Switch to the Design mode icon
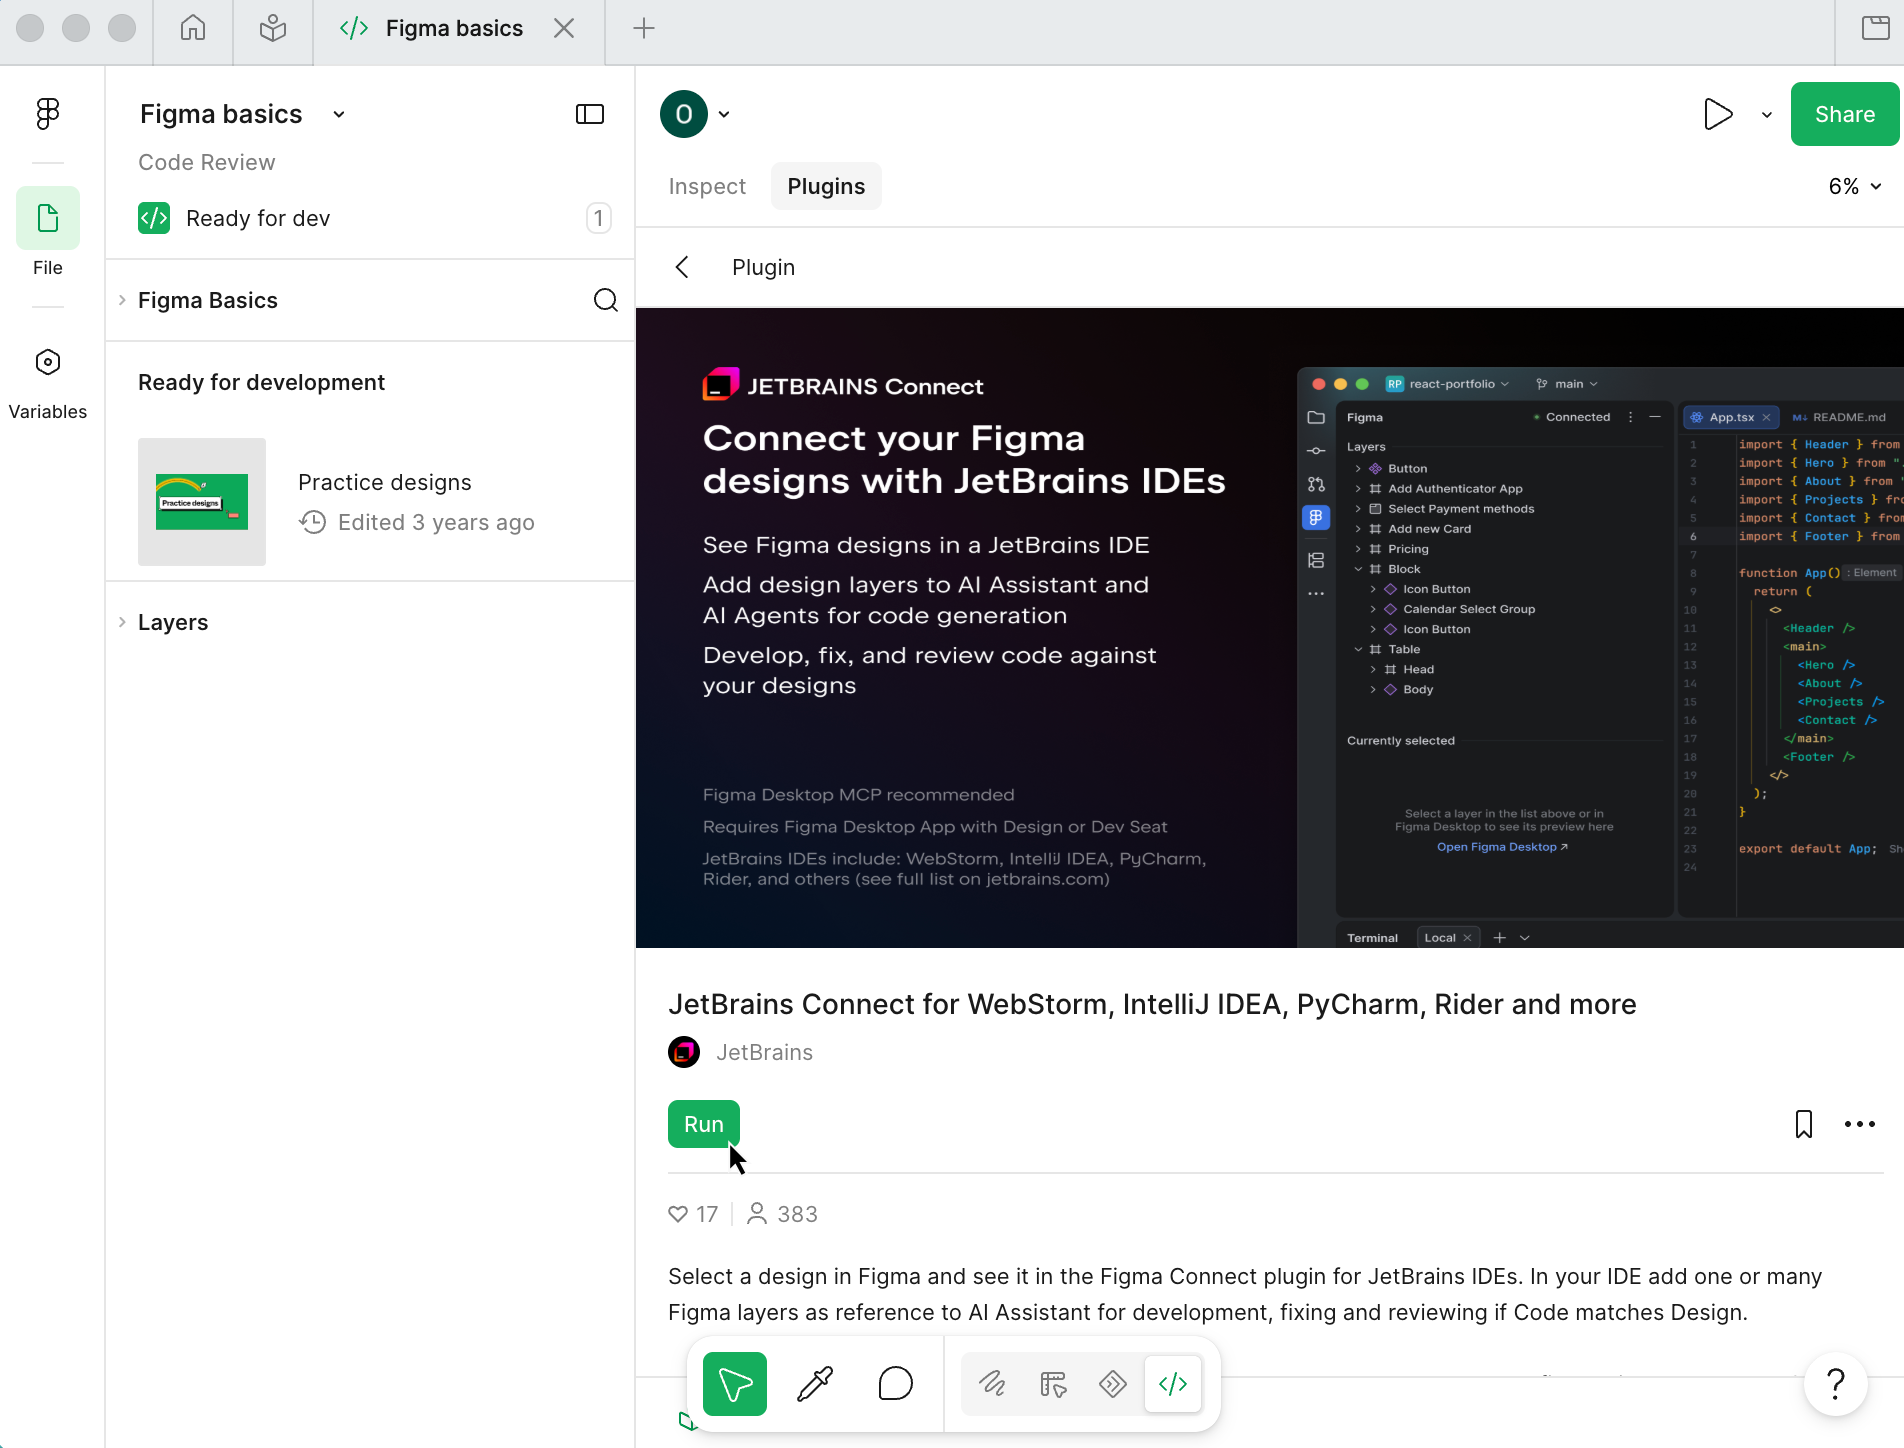Image resolution: width=1904 pixels, height=1448 pixels. (x=1053, y=1384)
